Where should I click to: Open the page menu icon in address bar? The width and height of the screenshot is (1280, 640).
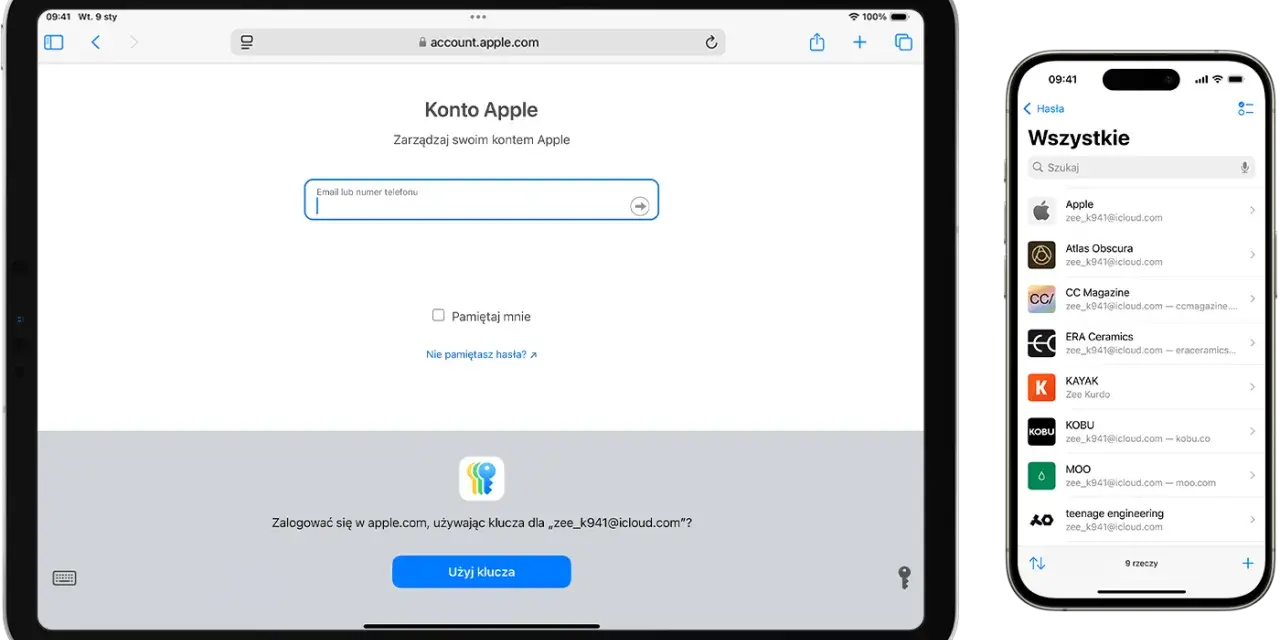tap(247, 42)
